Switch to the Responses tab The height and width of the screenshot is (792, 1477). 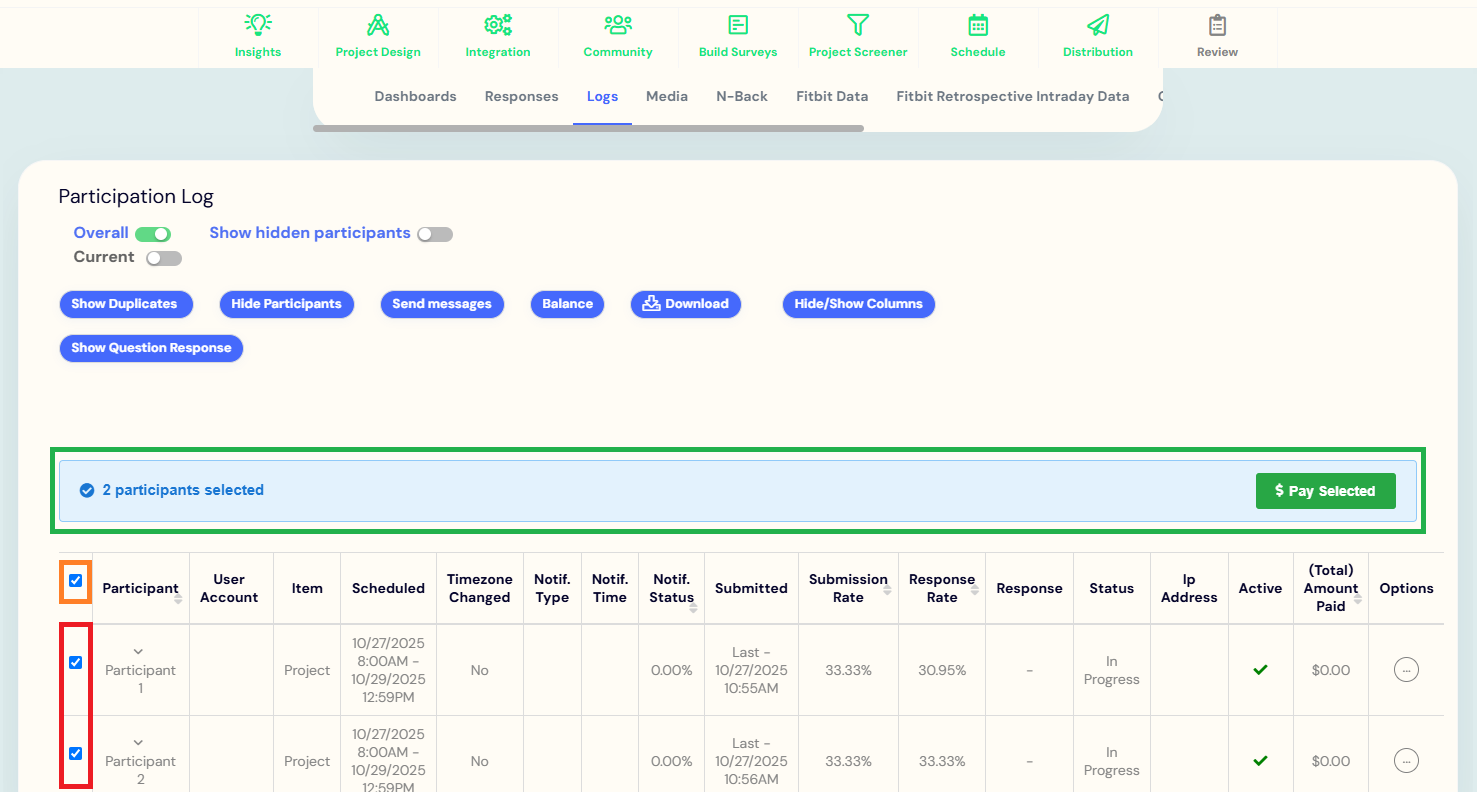point(521,97)
